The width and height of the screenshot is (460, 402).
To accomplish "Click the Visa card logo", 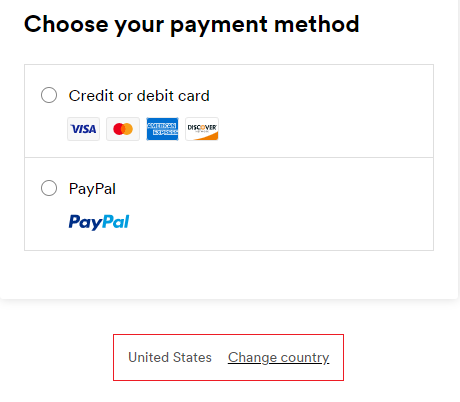I will [x=83, y=129].
